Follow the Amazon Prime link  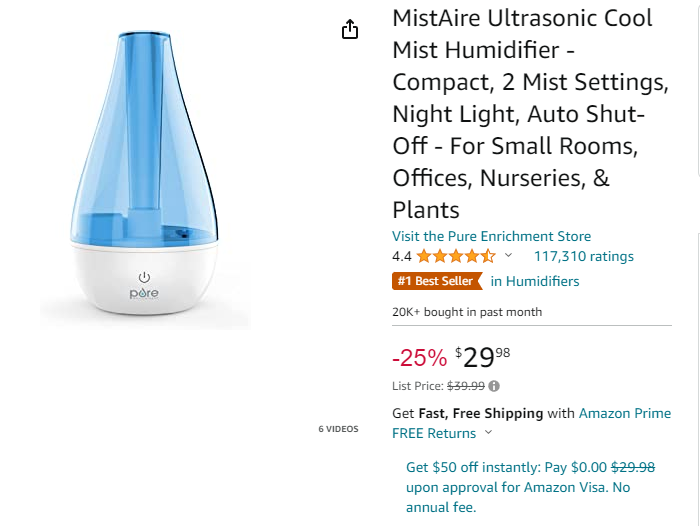click(625, 413)
